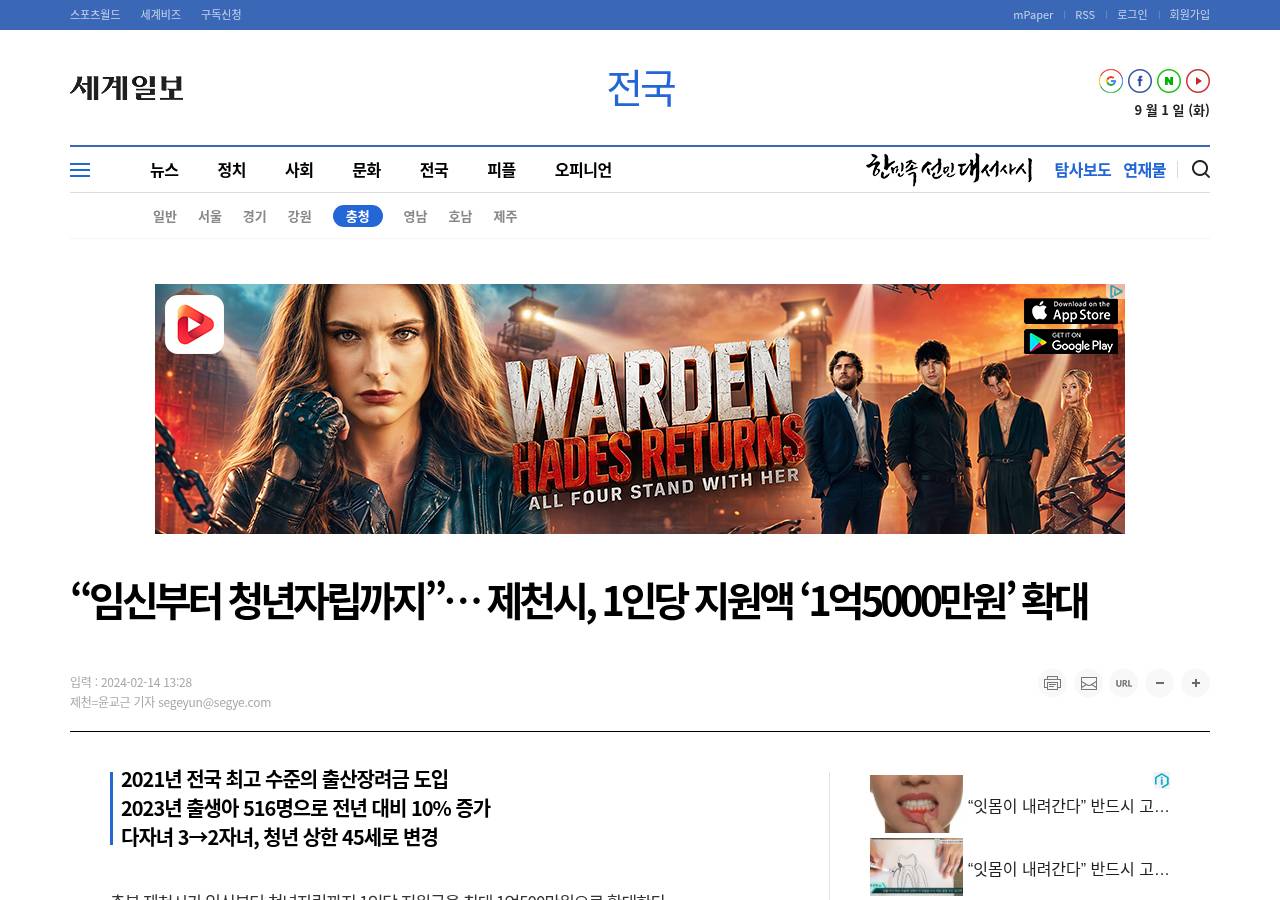Click the search magnifier icon
This screenshot has height=900, width=1280.
[1201, 169]
